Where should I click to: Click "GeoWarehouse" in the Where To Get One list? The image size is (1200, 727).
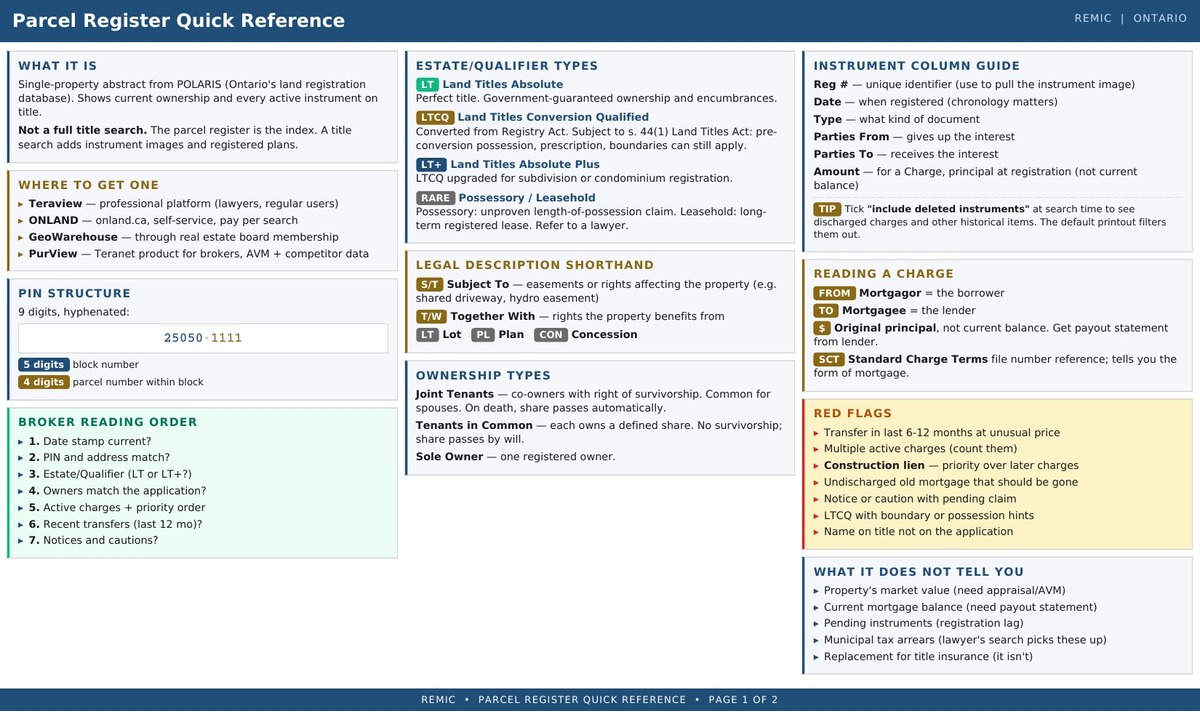click(73, 237)
